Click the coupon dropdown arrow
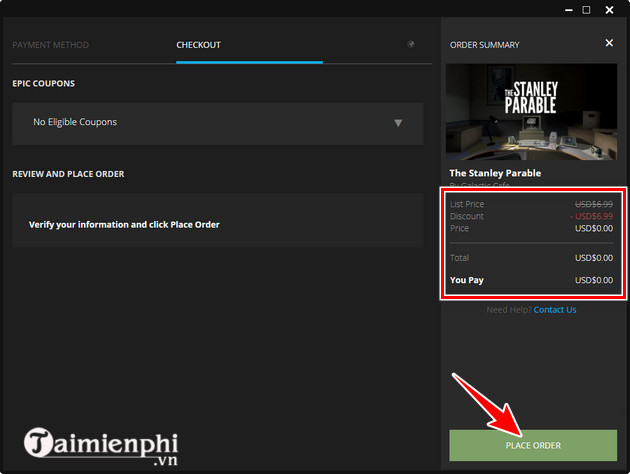The width and height of the screenshot is (630, 474). (398, 123)
